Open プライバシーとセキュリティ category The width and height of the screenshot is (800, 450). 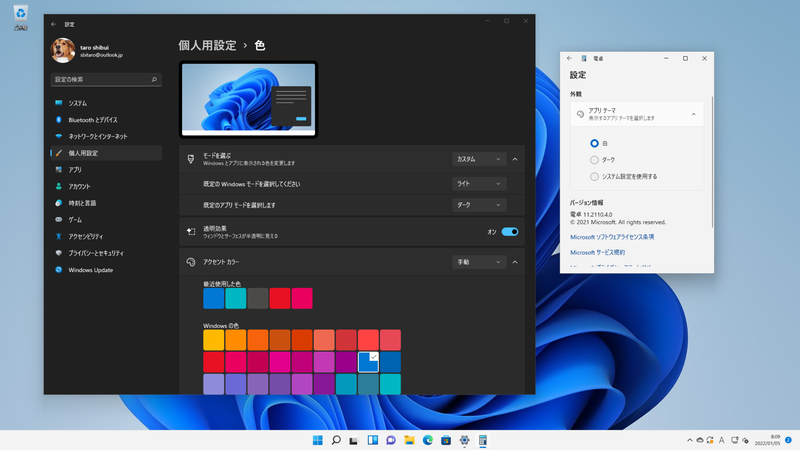[106, 253]
